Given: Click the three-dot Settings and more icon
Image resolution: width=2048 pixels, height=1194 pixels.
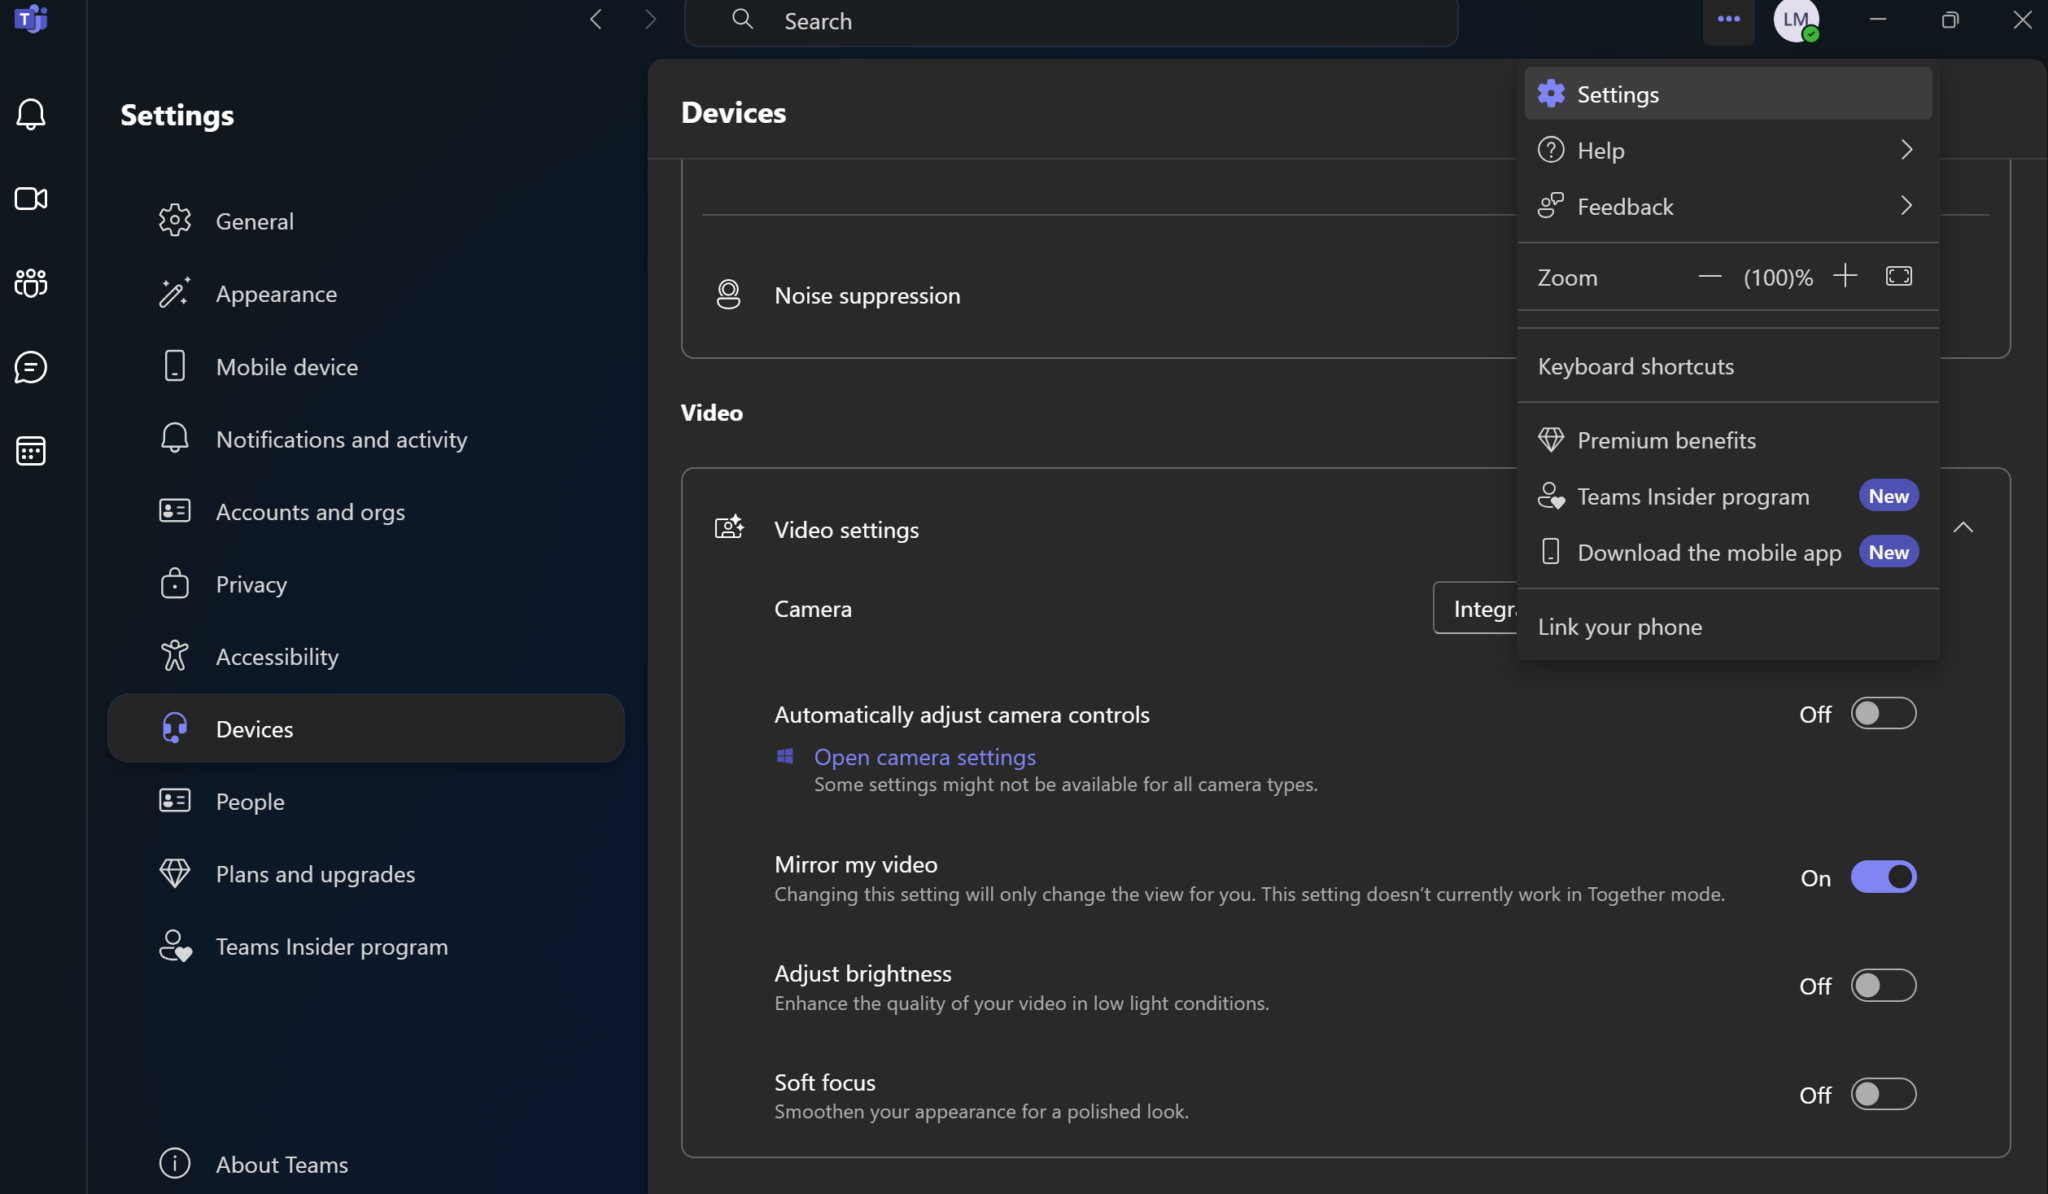Looking at the screenshot, I should 1729,19.
